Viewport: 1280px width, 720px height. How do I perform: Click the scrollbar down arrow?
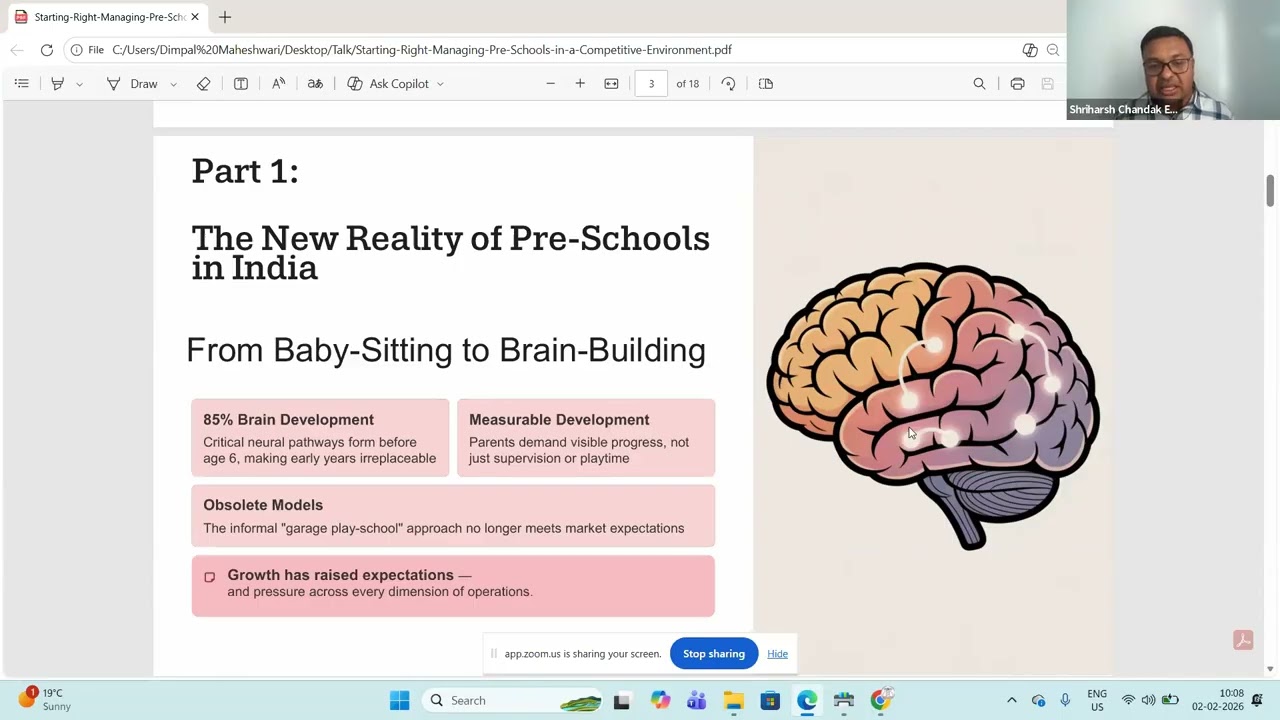[1270, 669]
